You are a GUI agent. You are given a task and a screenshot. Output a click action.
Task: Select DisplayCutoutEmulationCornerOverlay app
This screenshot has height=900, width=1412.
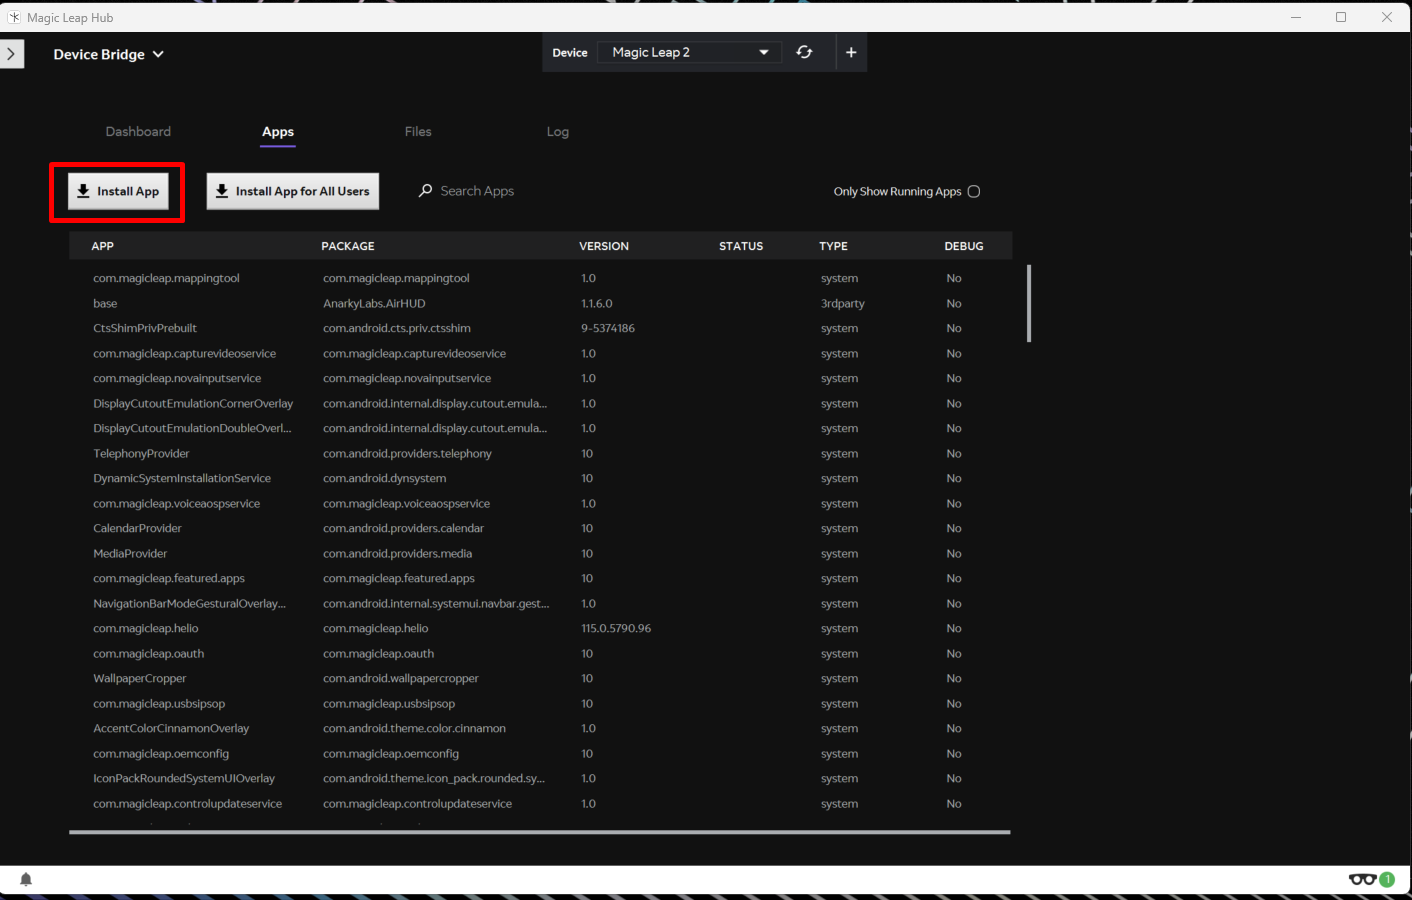(193, 403)
